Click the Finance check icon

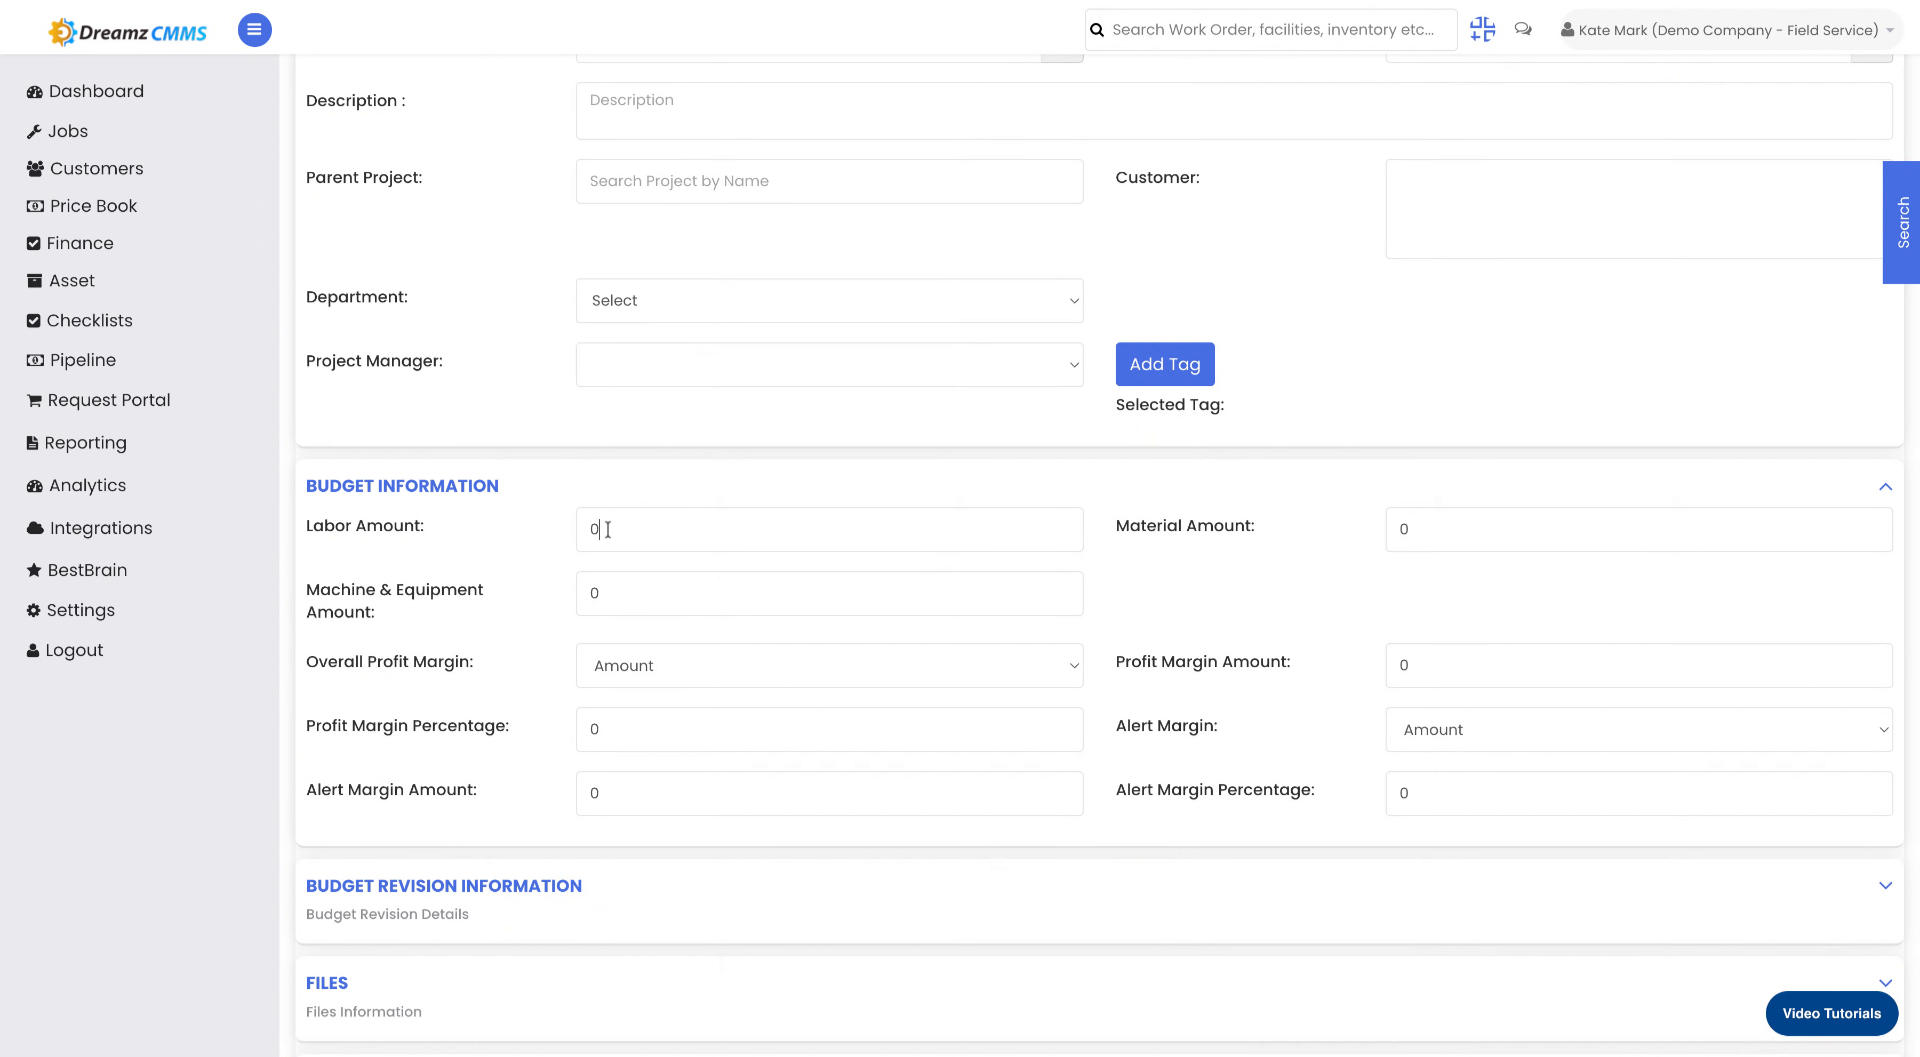tap(34, 244)
